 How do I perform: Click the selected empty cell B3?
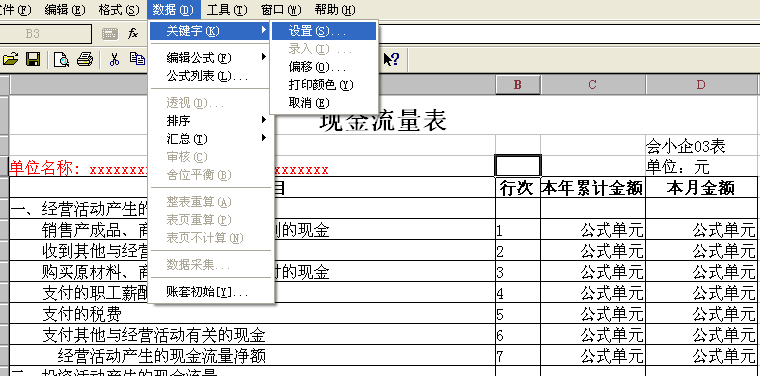(x=518, y=166)
